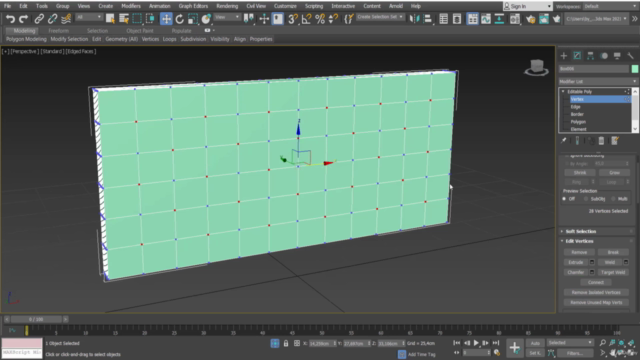The height and width of the screenshot is (360, 640).
Task: Switch to the Display command panel tab
Action: click(x=617, y=56)
